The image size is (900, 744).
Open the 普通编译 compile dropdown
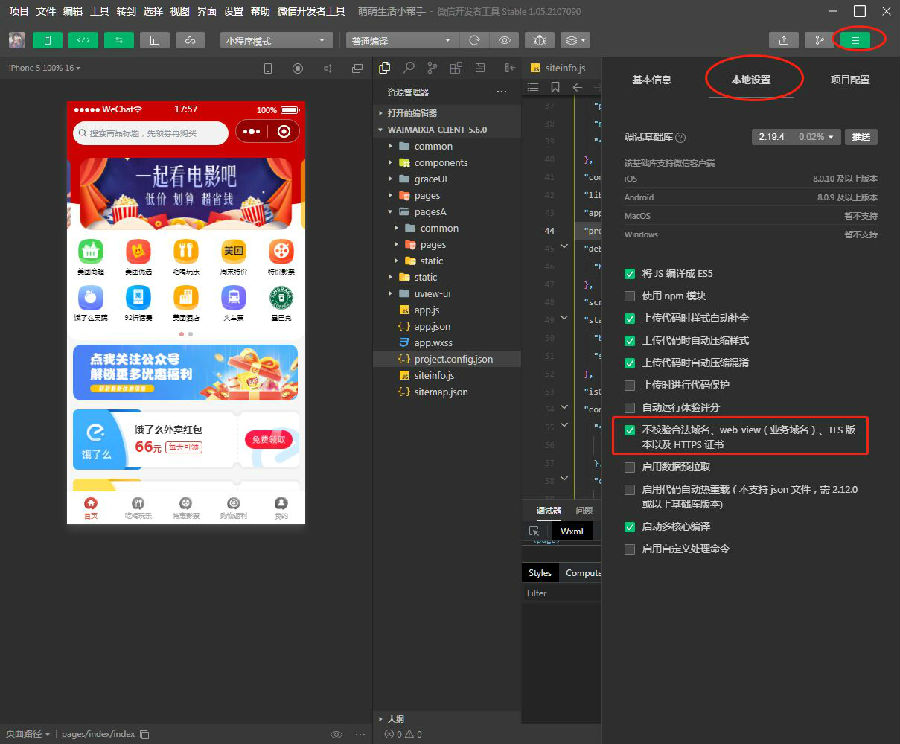401,40
